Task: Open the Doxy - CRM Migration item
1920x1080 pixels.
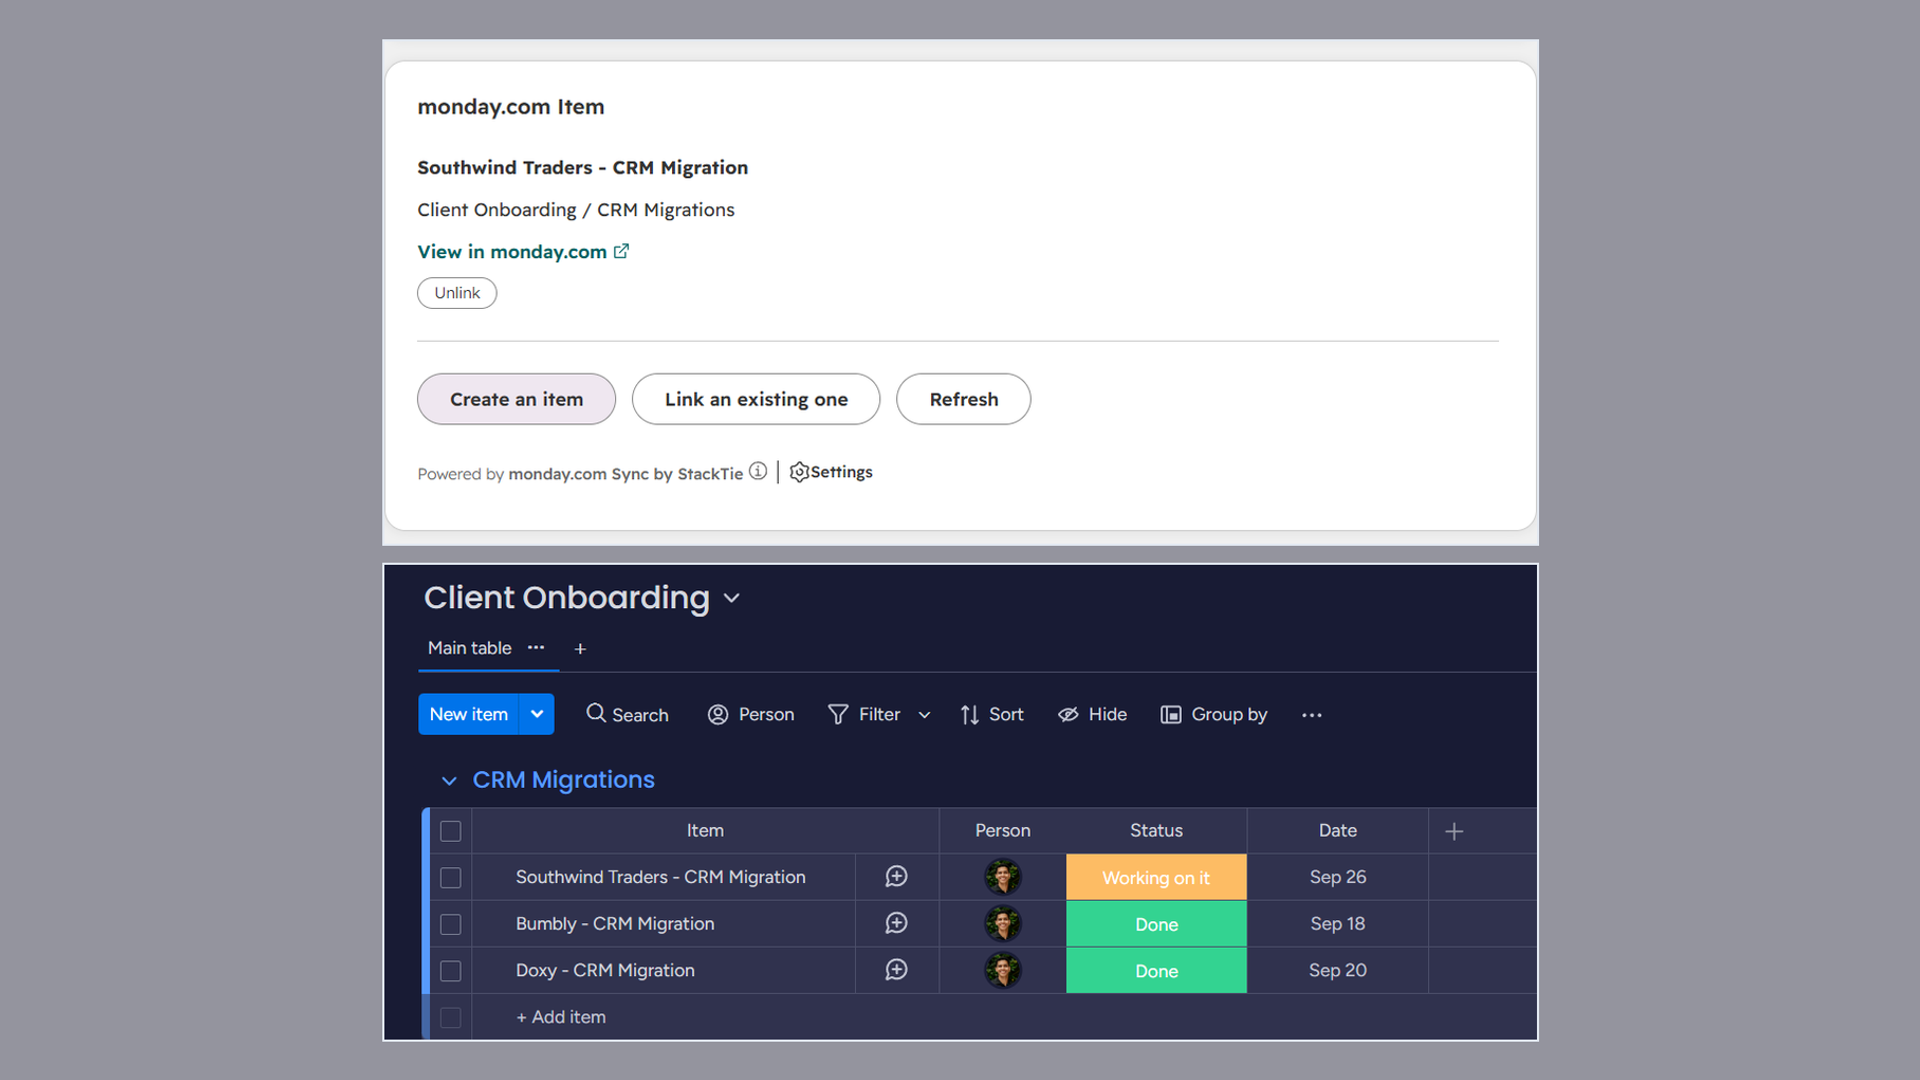Action: coord(605,970)
